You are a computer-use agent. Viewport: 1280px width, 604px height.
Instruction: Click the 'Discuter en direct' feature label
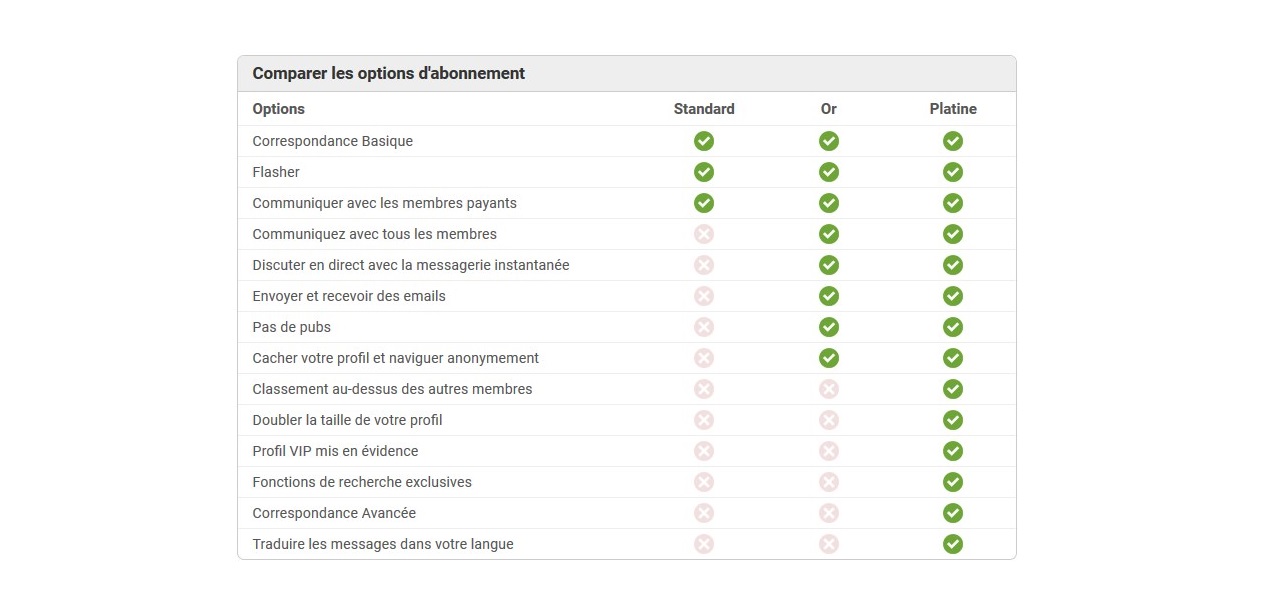point(410,265)
